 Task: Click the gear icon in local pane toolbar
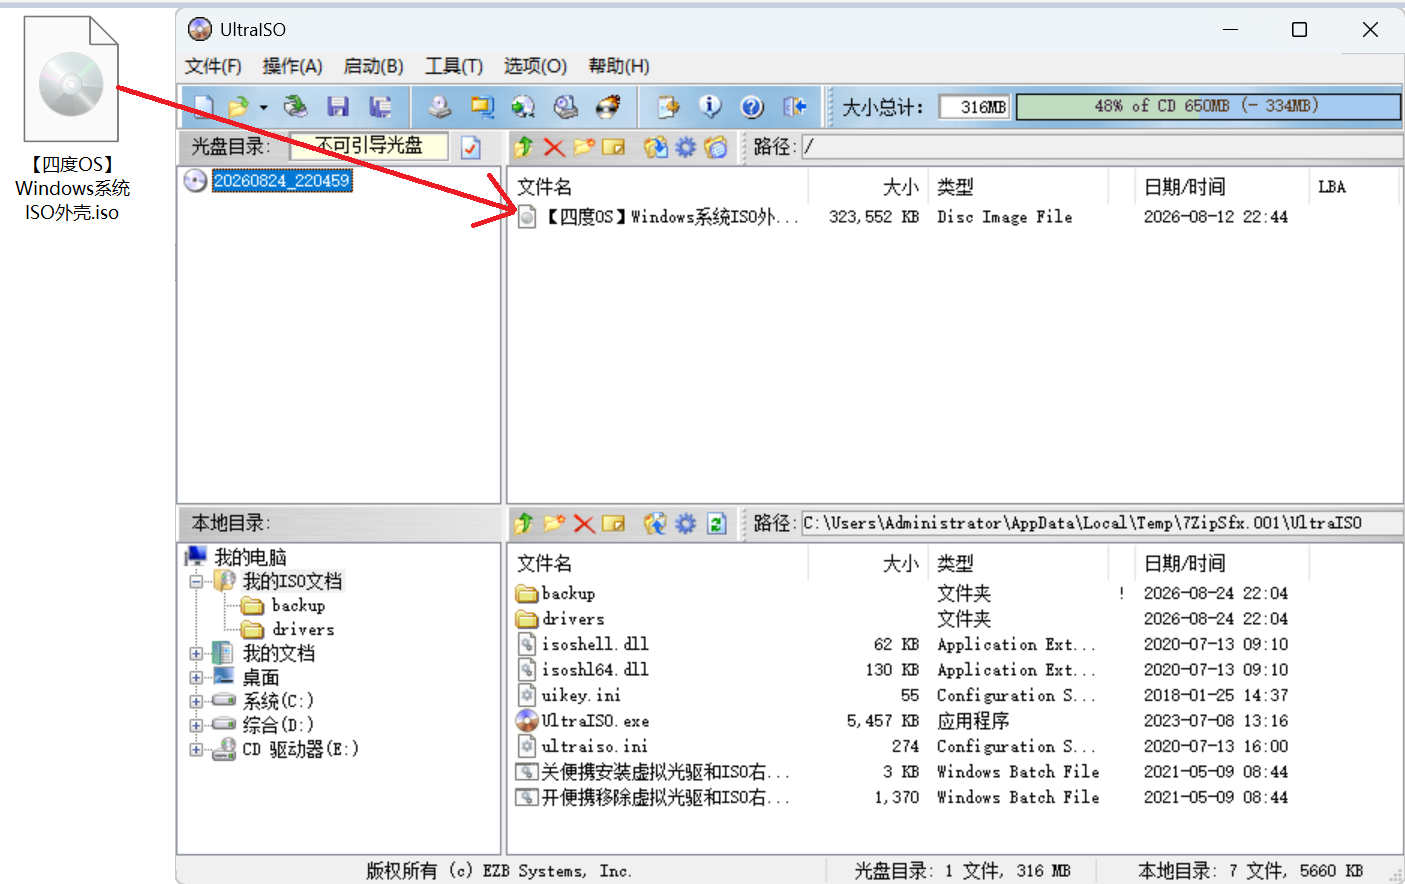685,523
